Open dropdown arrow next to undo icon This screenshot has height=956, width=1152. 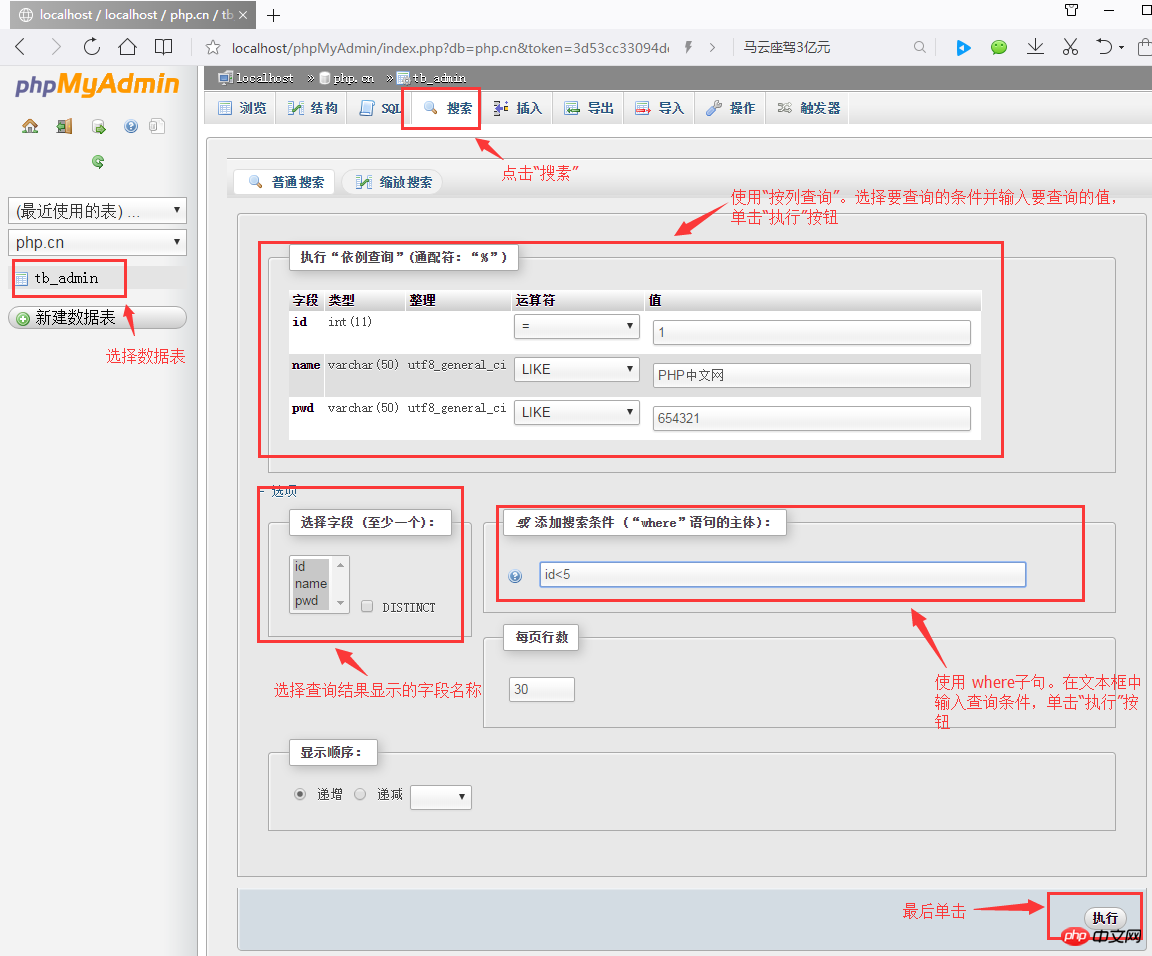pyautogui.click(x=1121, y=48)
